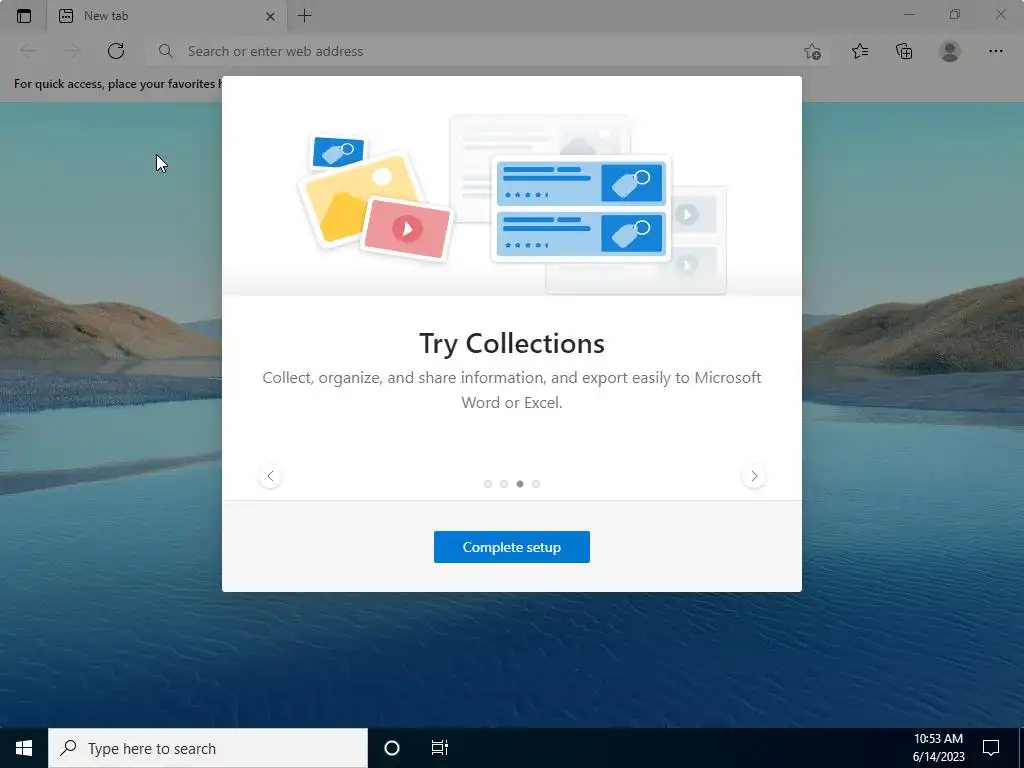Viewport: 1024px width, 768px height.
Task: Select the second carousel dot
Action: click(x=504, y=484)
